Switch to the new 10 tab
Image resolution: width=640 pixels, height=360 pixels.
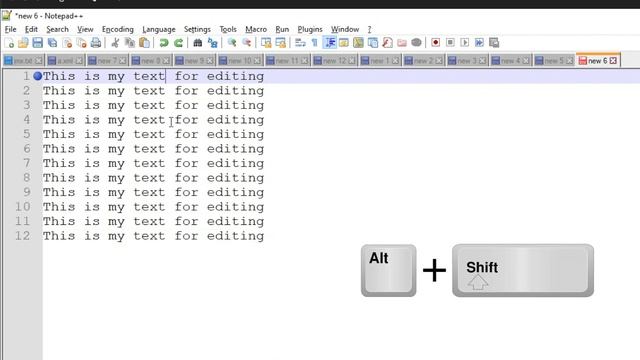(x=240, y=60)
